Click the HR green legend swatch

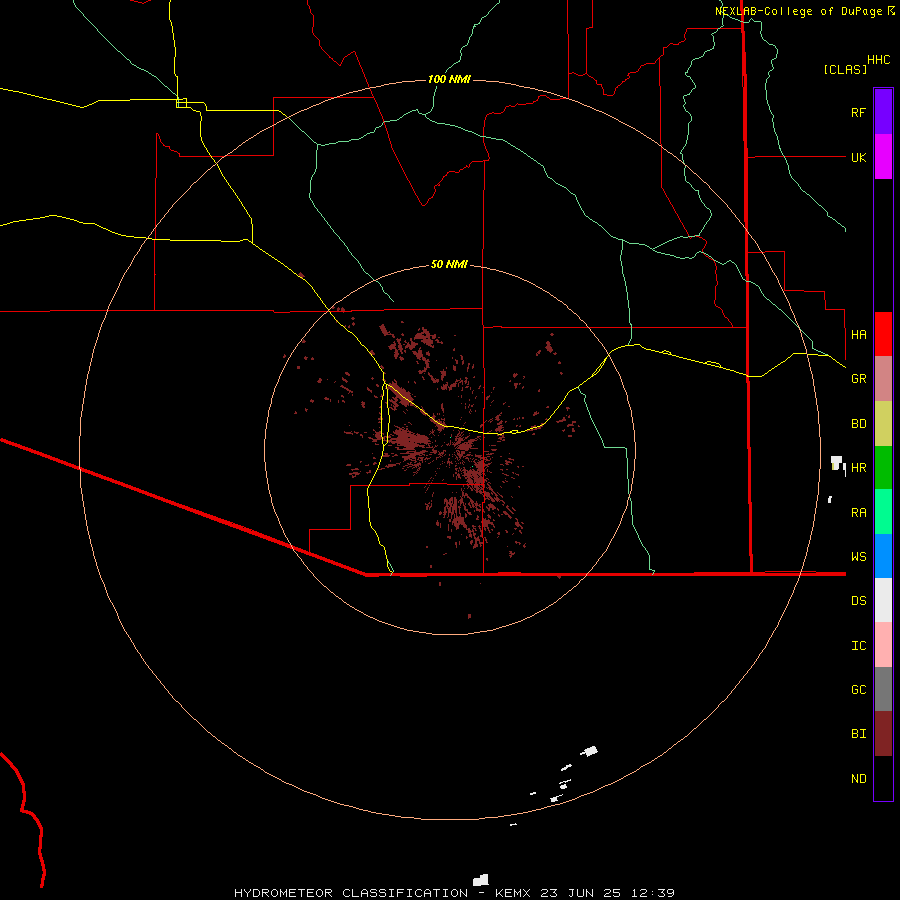(883, 468)
